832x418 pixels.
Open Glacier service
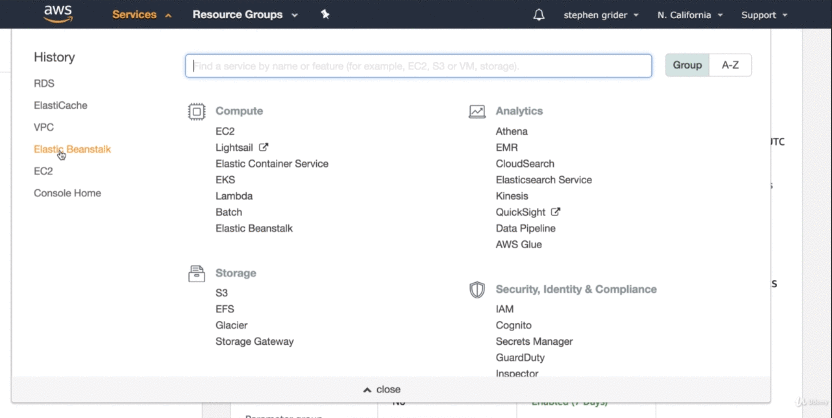point(231,325)
